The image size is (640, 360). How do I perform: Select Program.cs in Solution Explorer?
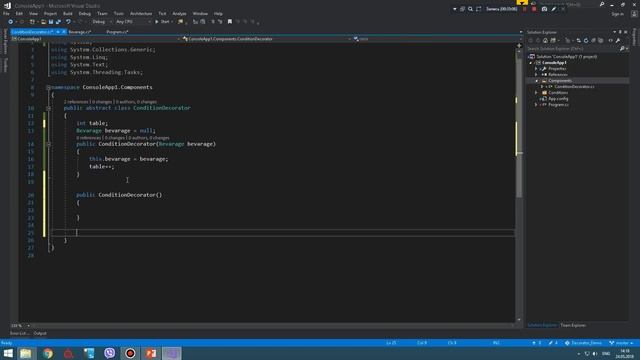tap(558, 105)
